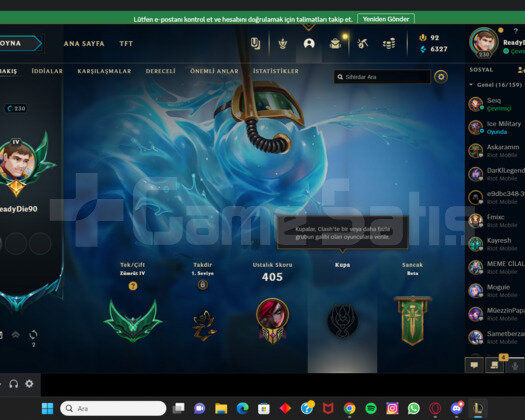Image resolution: width=525 pixels, height=420 pixels.
Task: Select friend Askaramm
Action: [496, 151]
